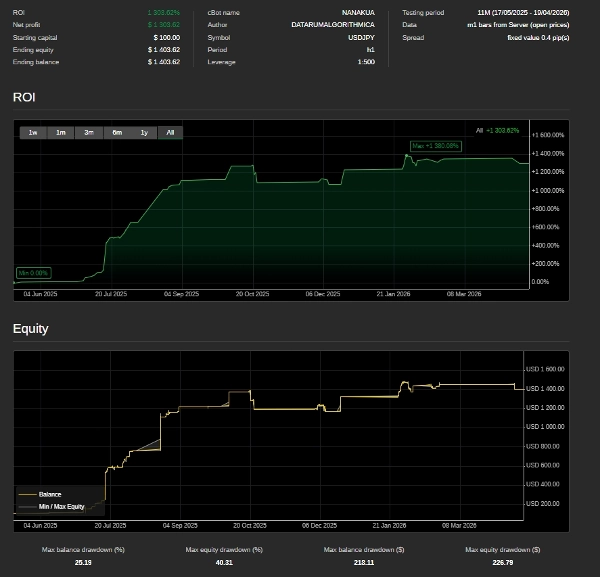Toggle the Min / Max Equity legend entry
The width and height of the screenshot is (600, 577).
pos(61,507)
